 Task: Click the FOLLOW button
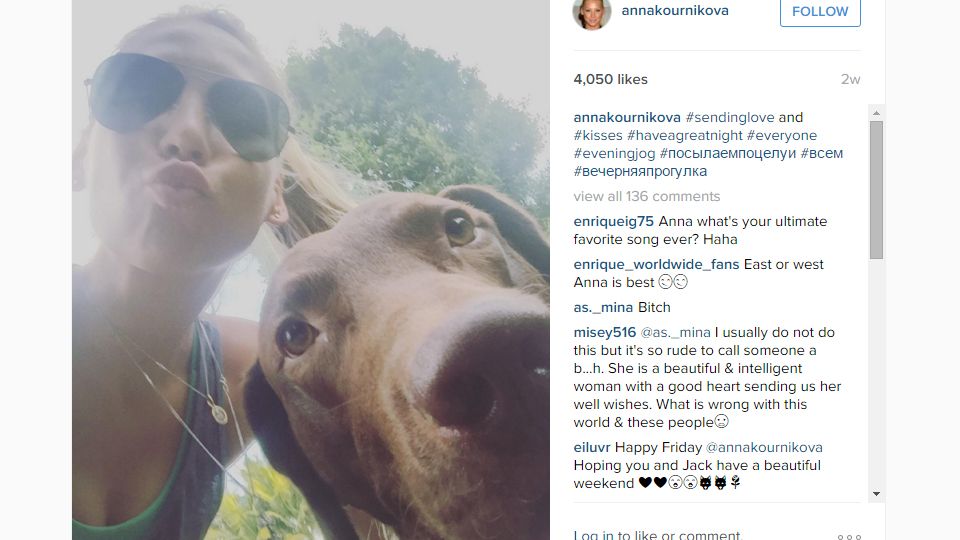click(x=820, y=12)
